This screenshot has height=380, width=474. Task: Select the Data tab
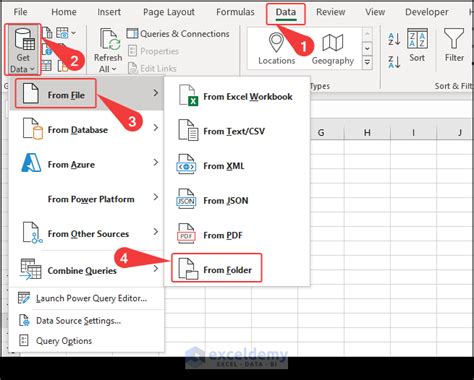pyautogui.click(x=286, y=13)
